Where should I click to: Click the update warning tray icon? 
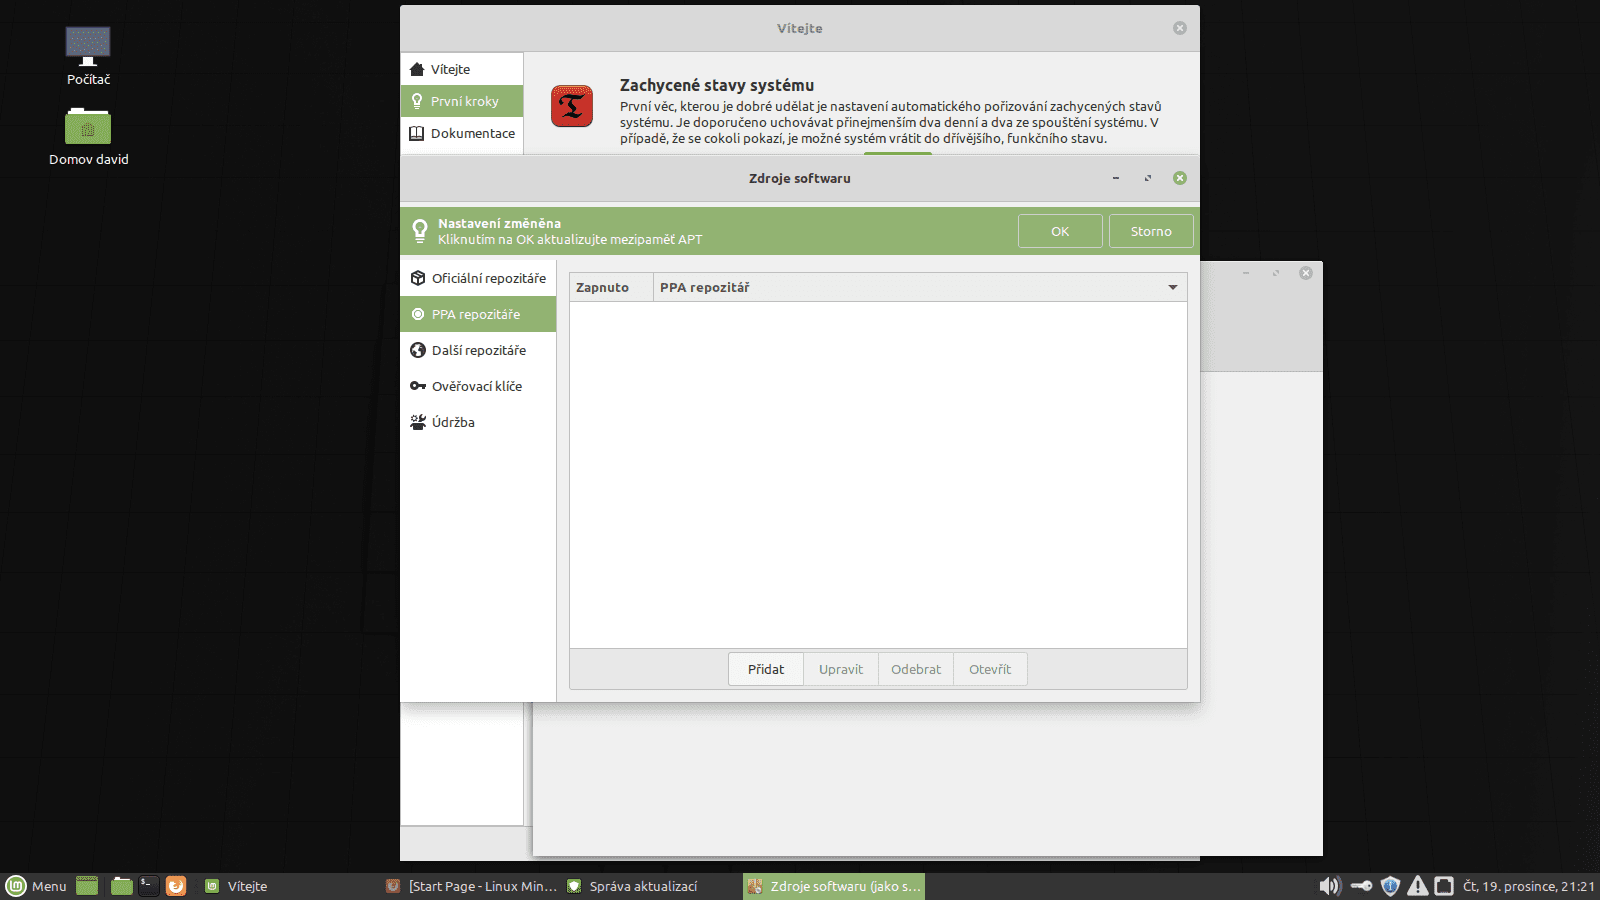click(1418, 886)
